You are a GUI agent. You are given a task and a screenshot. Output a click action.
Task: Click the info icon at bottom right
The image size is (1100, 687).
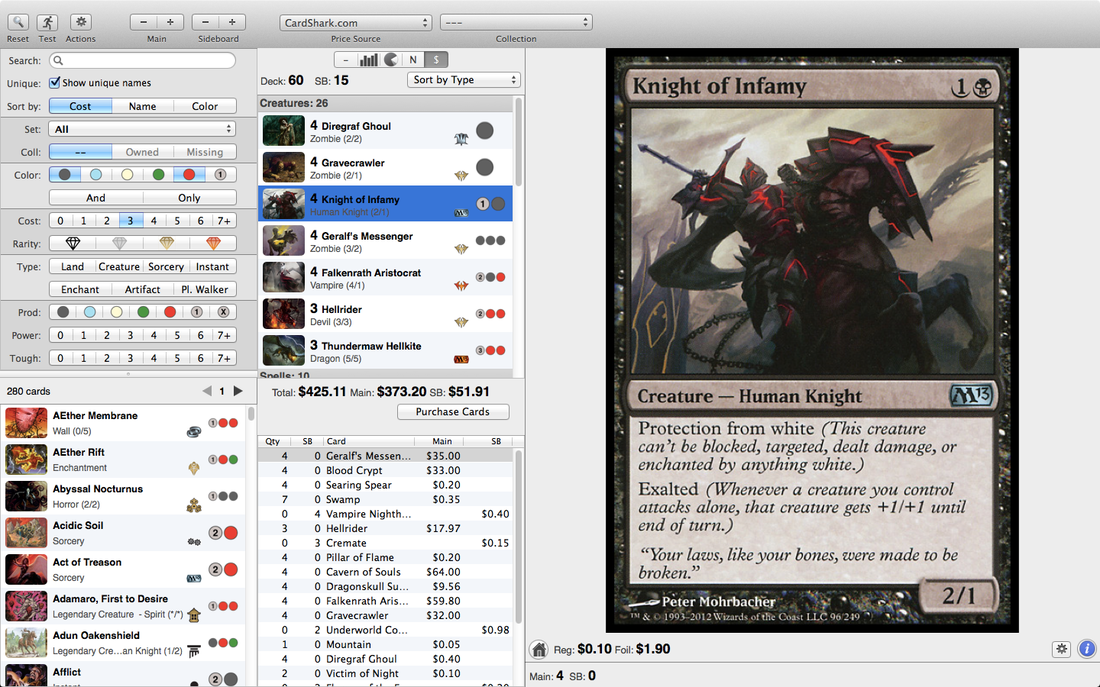1087,649
